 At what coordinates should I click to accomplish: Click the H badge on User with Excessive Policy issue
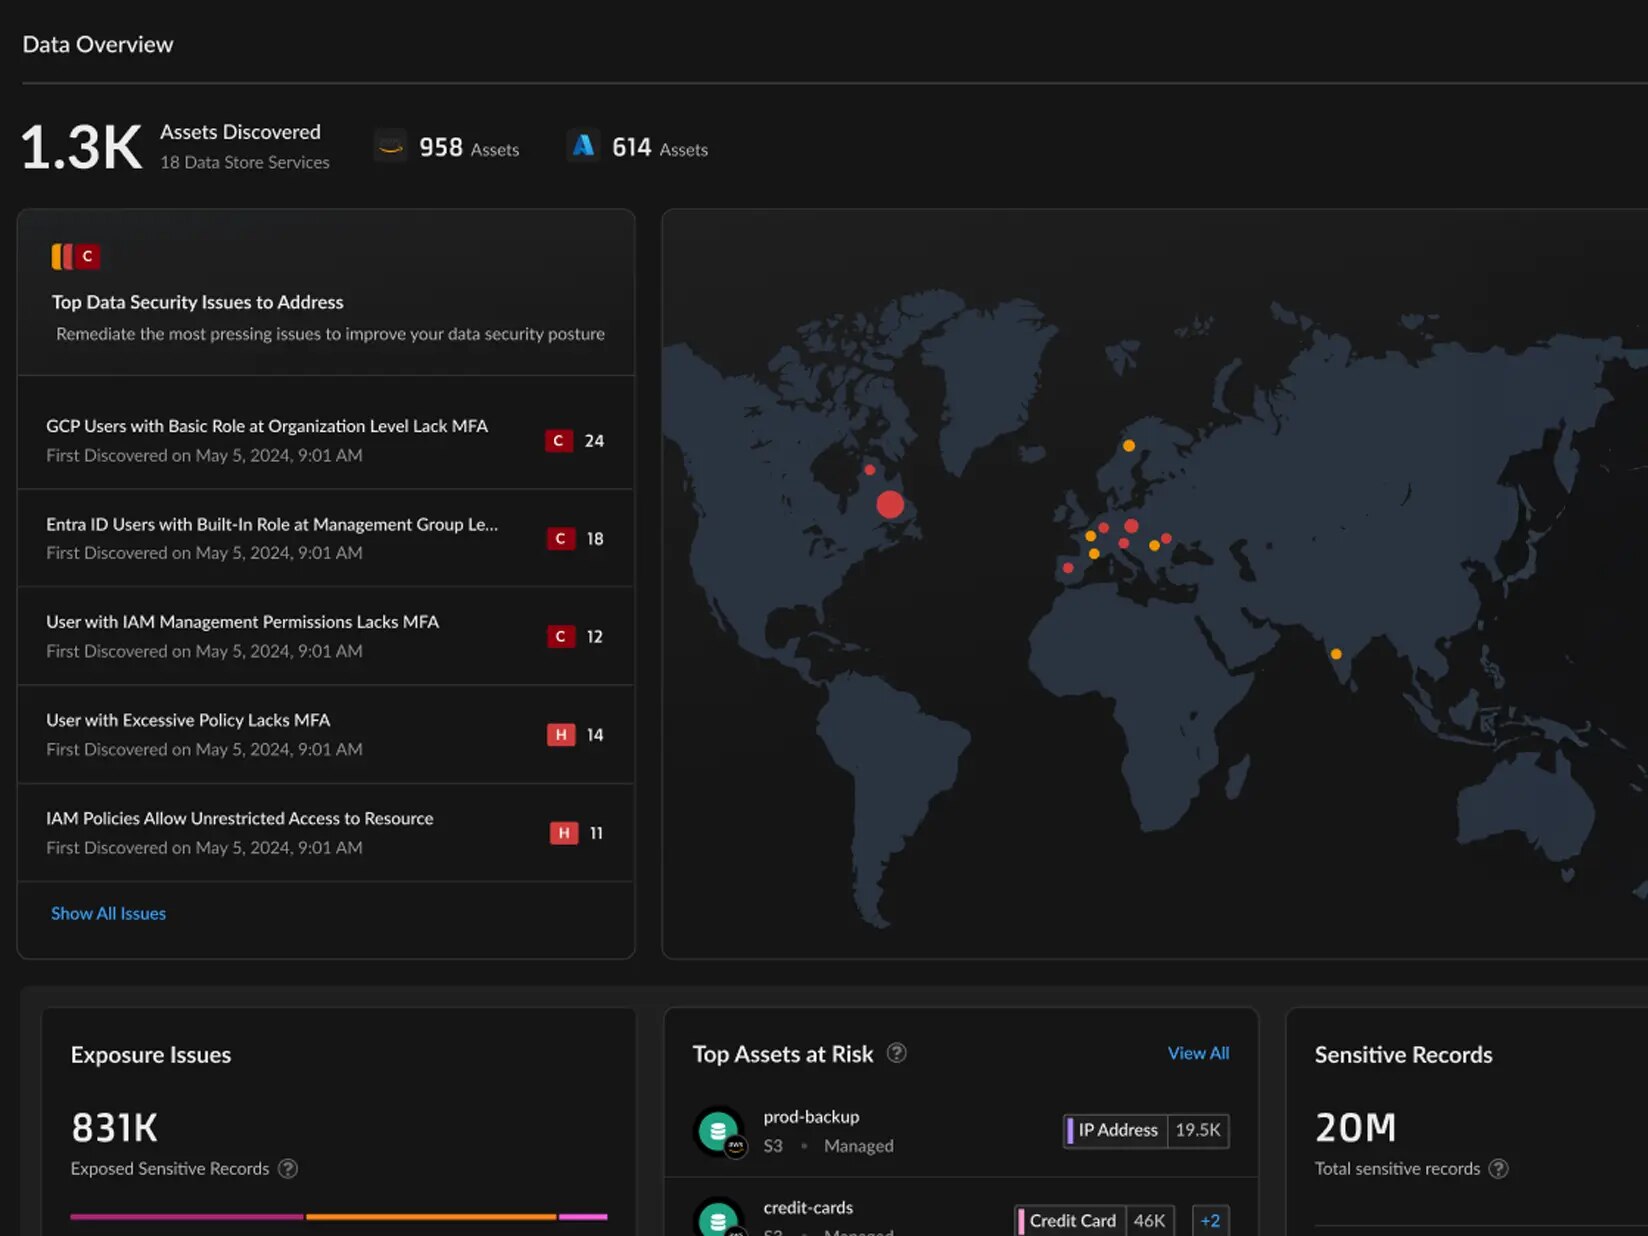tap(559, 734)
